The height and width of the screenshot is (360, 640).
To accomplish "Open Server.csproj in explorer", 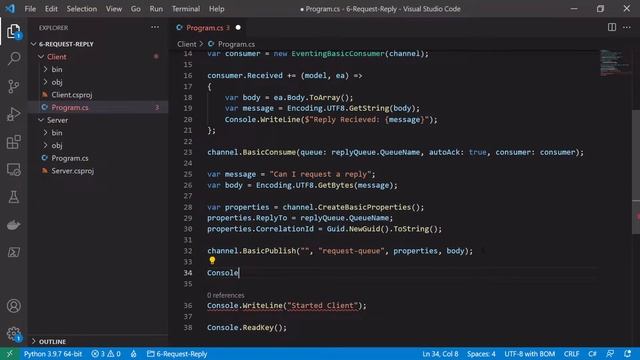I will (x=98, y=171).
